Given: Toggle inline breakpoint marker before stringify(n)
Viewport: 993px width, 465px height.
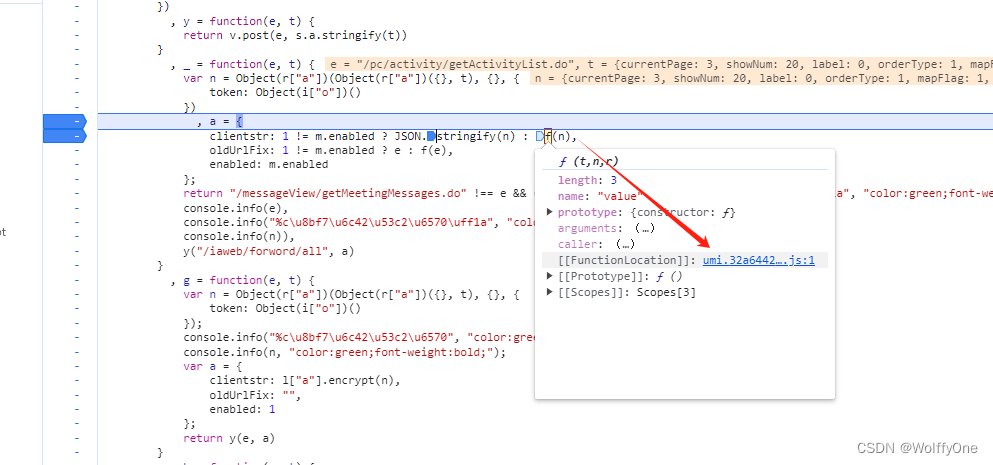Looking at the screenshot, I should pyautogui.click(x=431, y=136).
